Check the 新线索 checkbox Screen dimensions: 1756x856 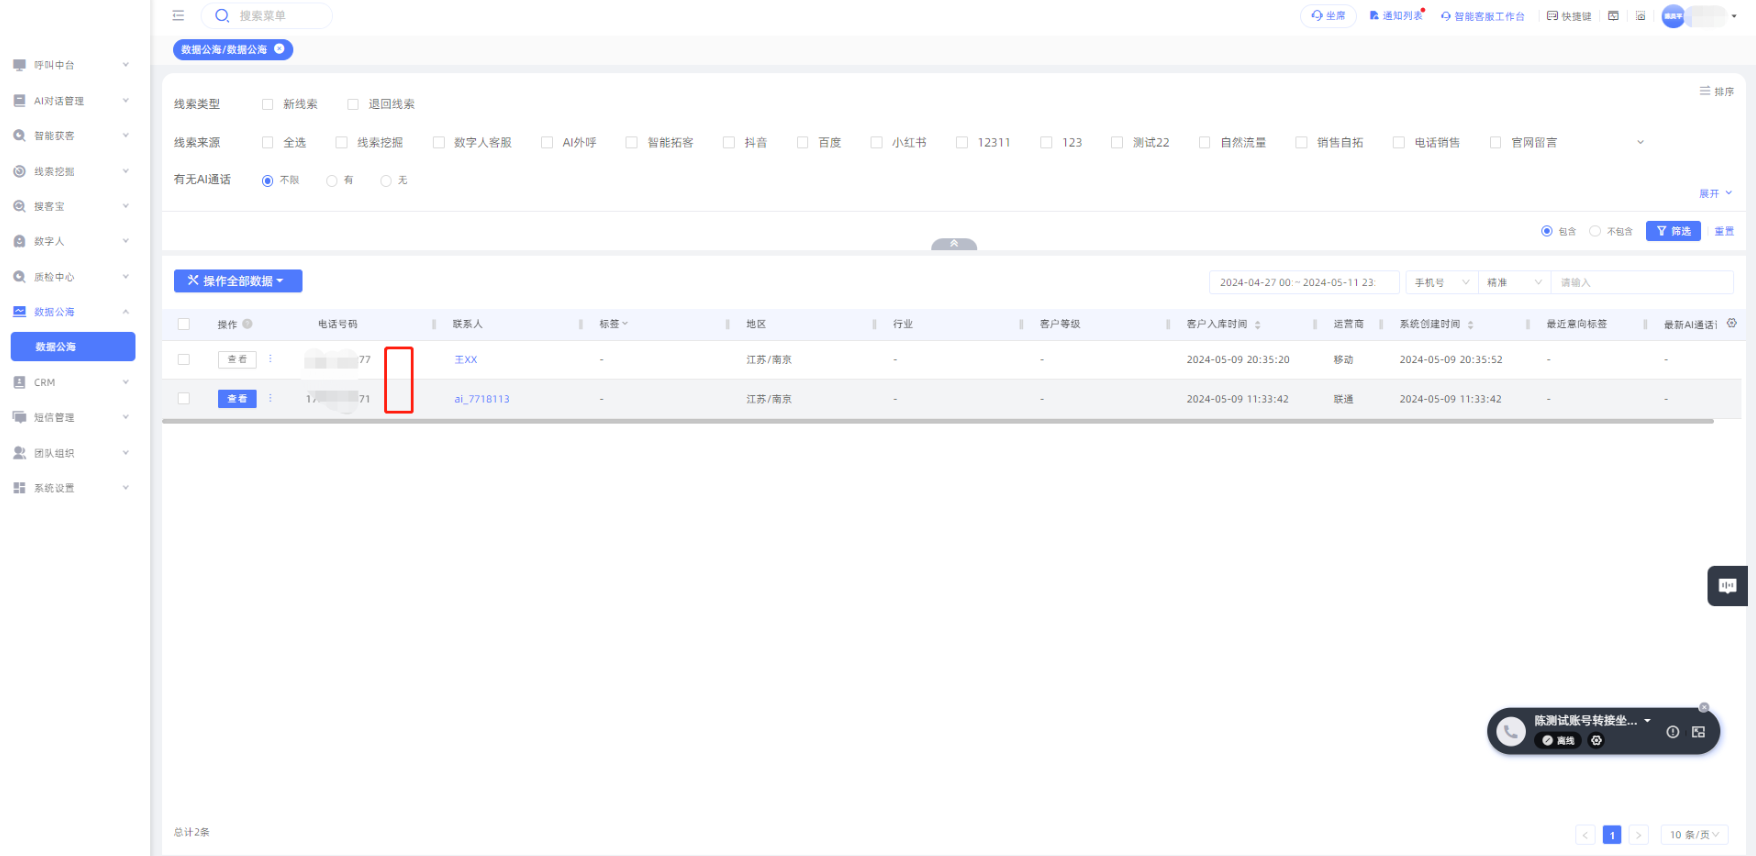point(268,104)
